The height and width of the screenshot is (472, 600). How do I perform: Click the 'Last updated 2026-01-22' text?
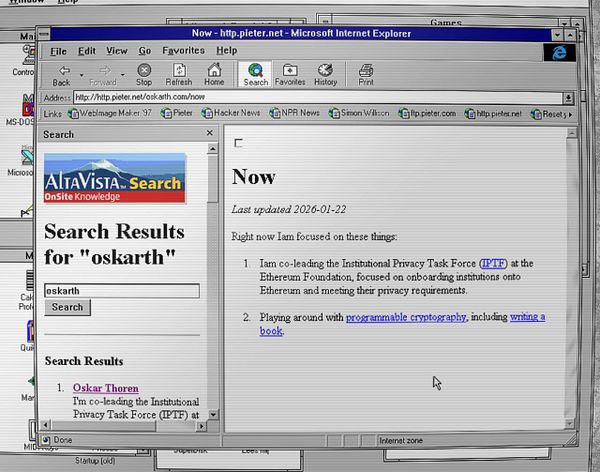(x=289, y=209)
